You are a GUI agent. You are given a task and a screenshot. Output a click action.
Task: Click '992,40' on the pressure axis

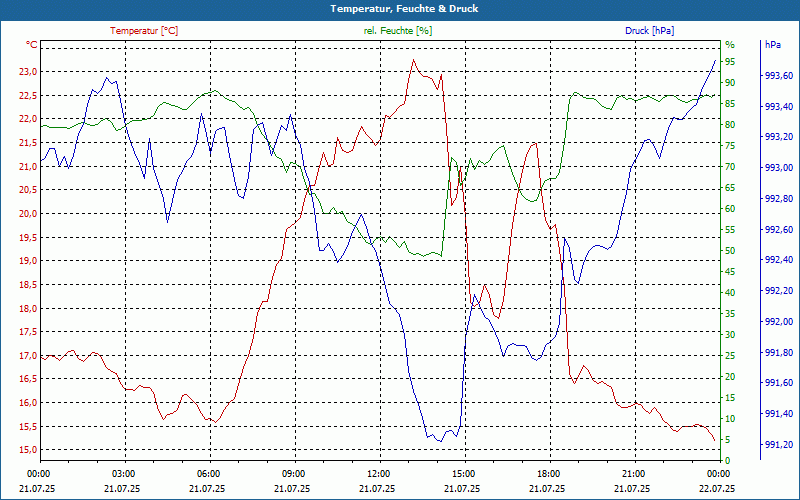[779, 260]
